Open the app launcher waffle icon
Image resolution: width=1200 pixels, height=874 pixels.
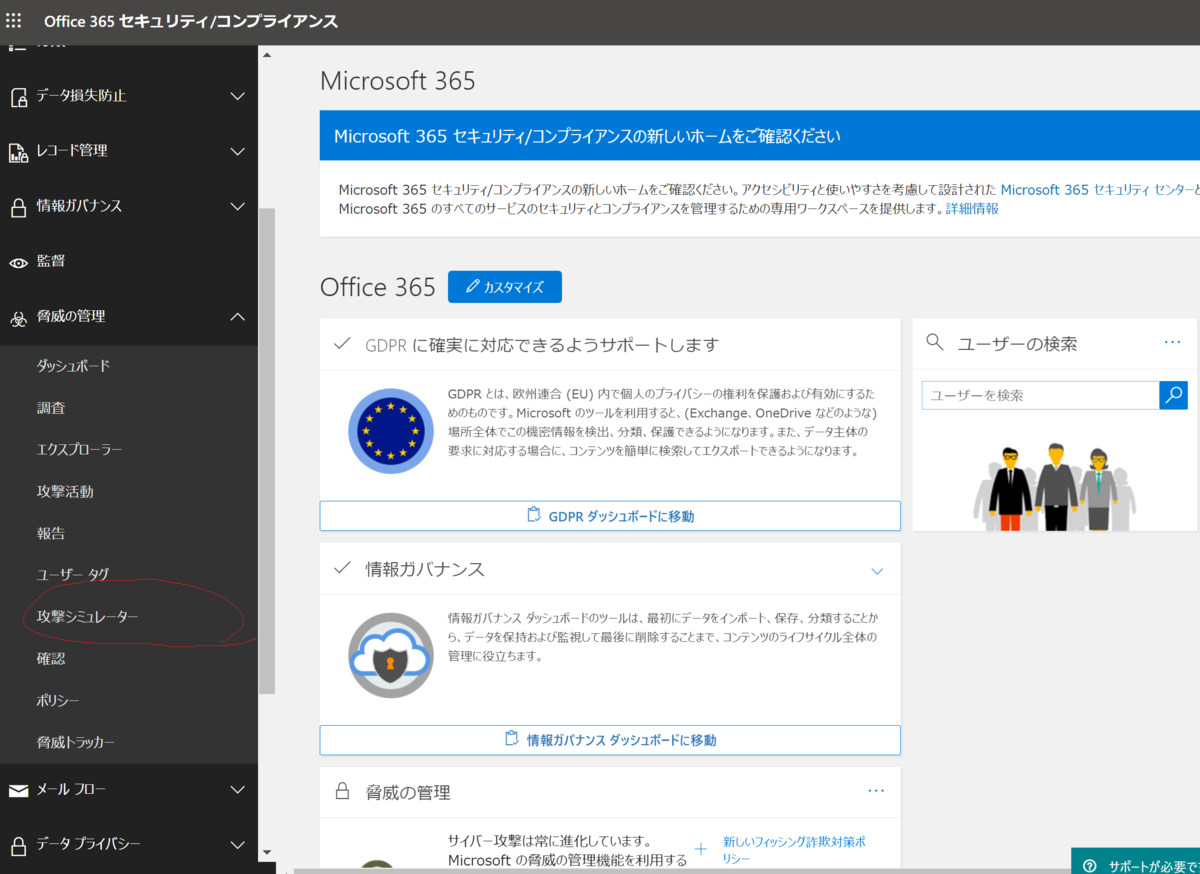pyautogui.click(x=14, y=21)
